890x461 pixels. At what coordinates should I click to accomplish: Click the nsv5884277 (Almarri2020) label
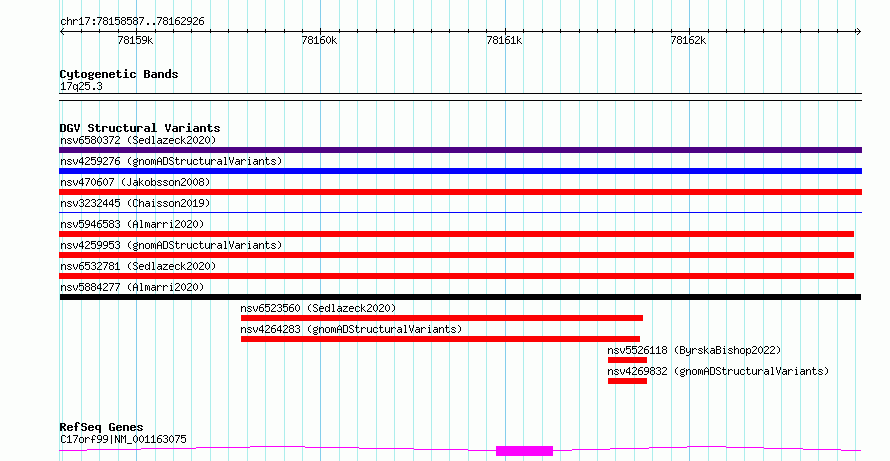pyautogui.click(x=132, y=287)
